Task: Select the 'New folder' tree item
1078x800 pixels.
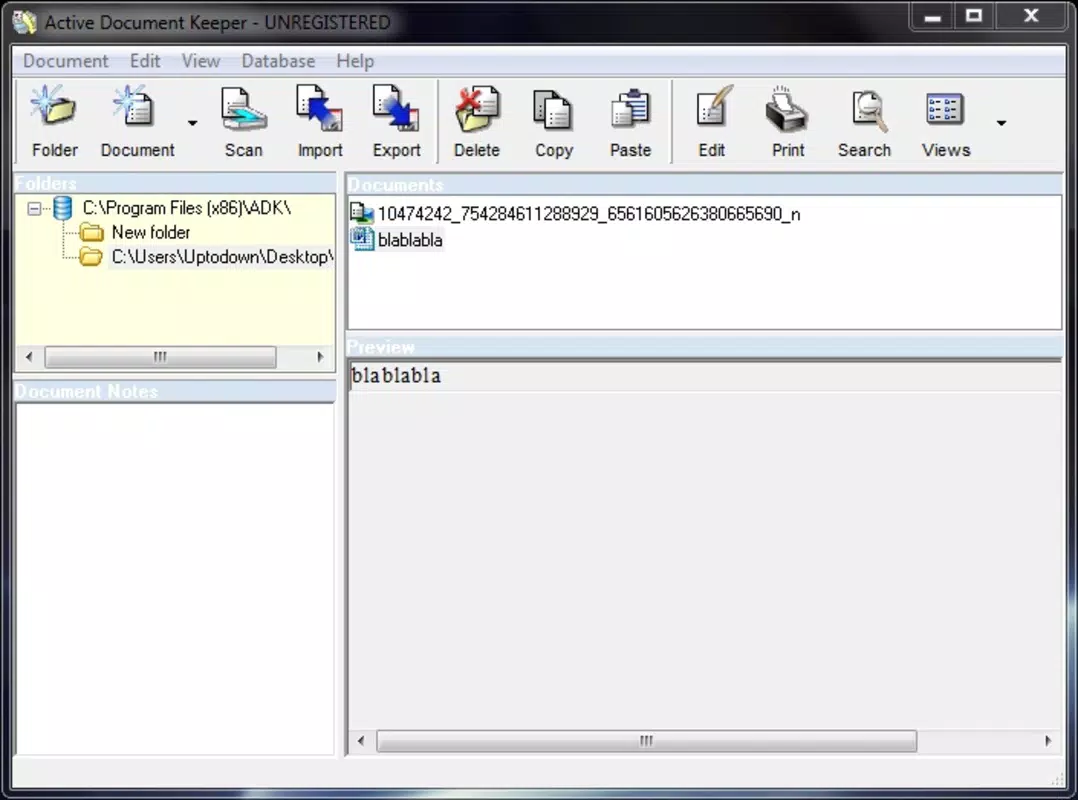Action: [151, 232]
